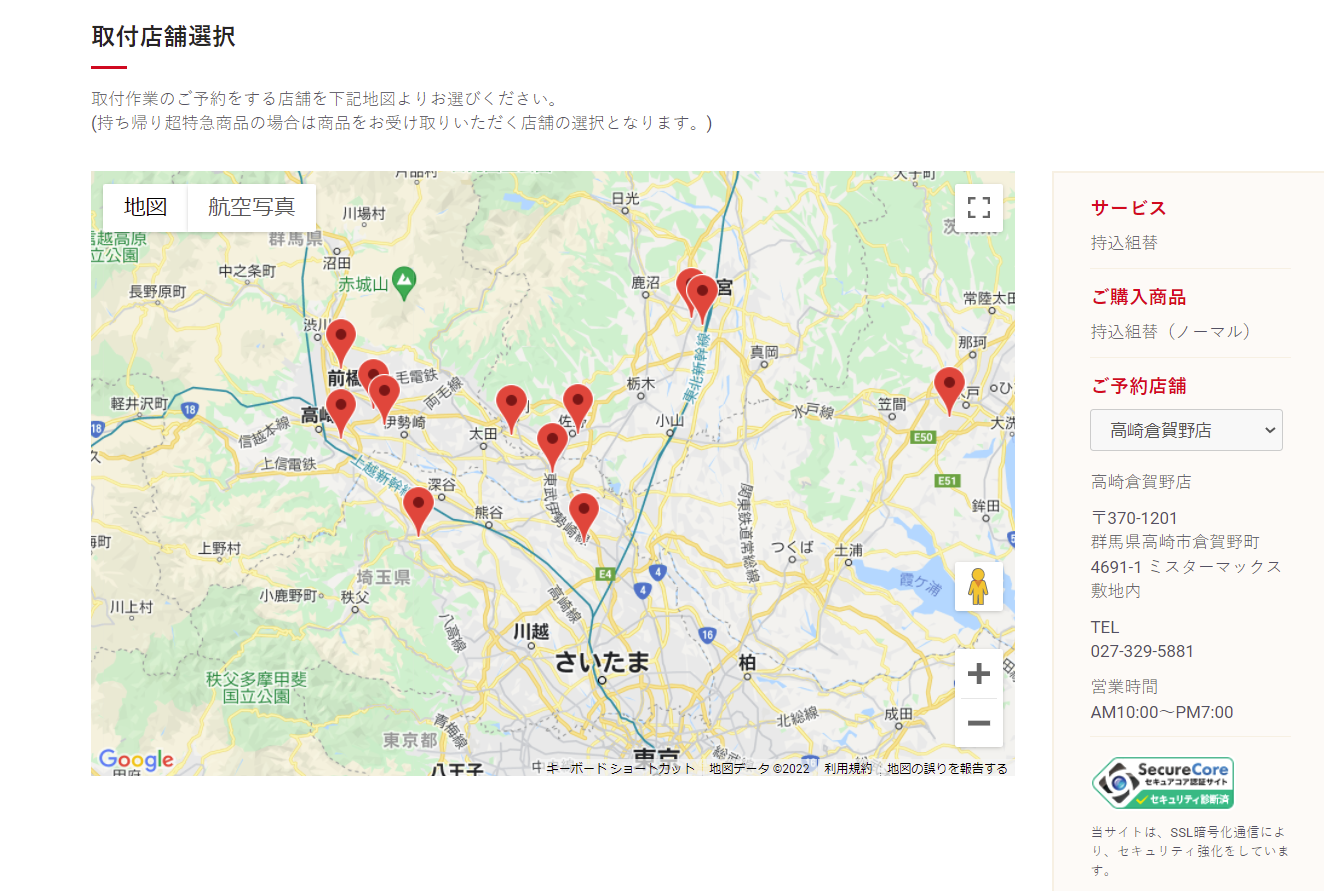This screenshot has height=891, width=1324.
Task: Zoom out with the minus button
Action: [978, 722]
